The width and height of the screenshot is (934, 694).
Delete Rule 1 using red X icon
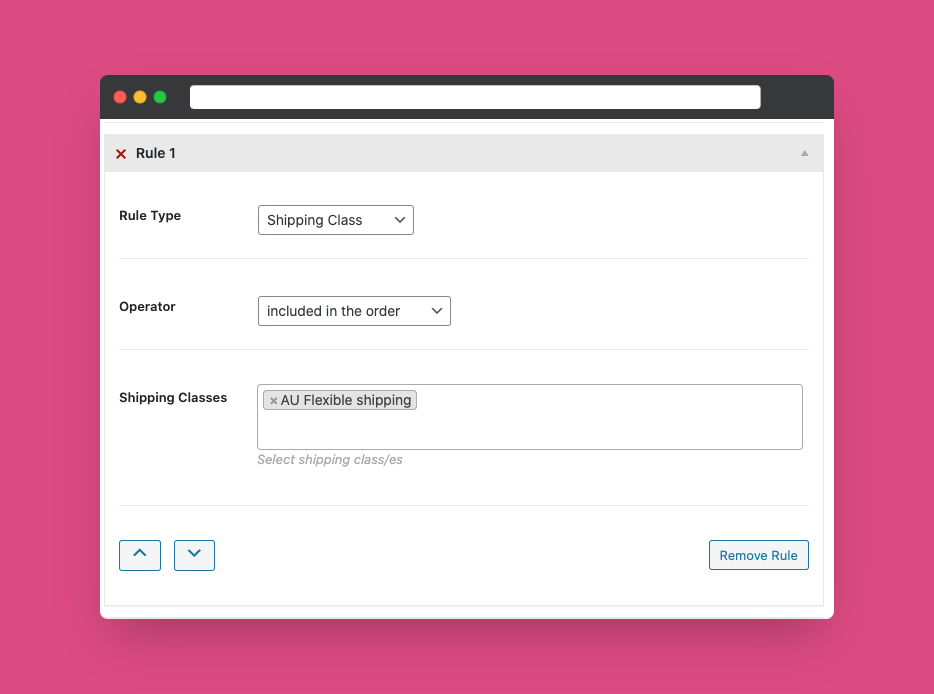[x=121, y=154]
